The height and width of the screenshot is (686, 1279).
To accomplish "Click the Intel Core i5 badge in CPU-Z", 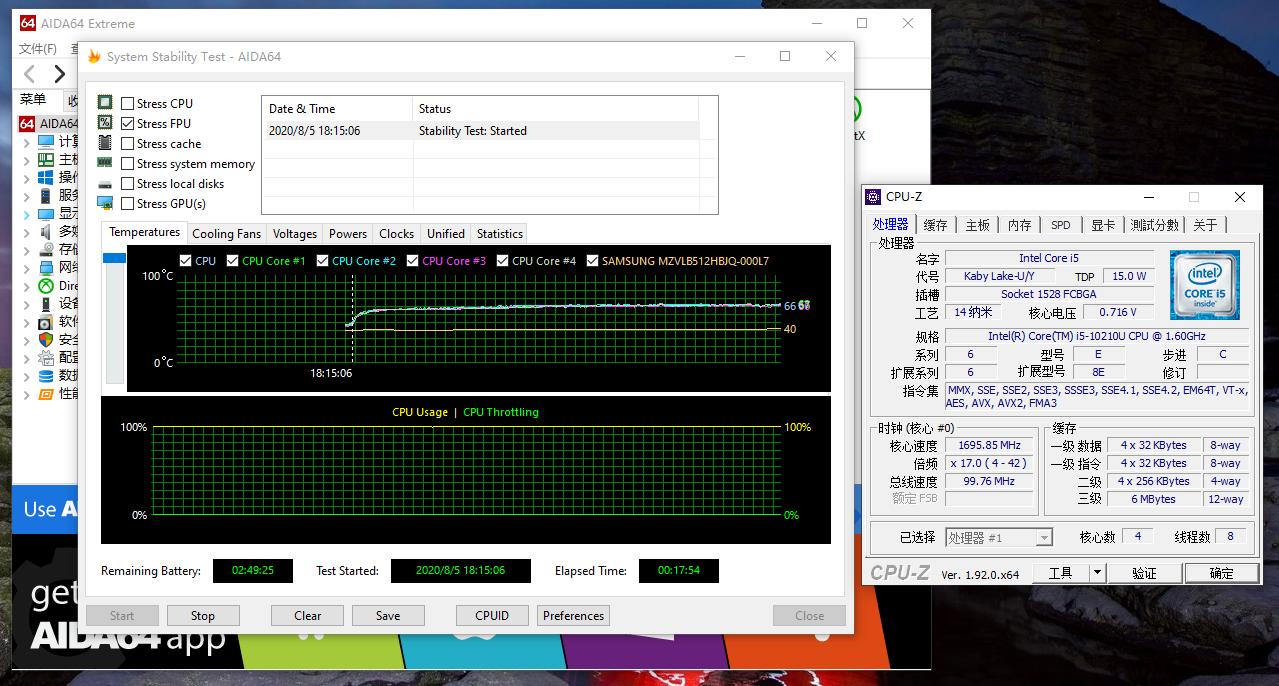I will [1203, 285].
